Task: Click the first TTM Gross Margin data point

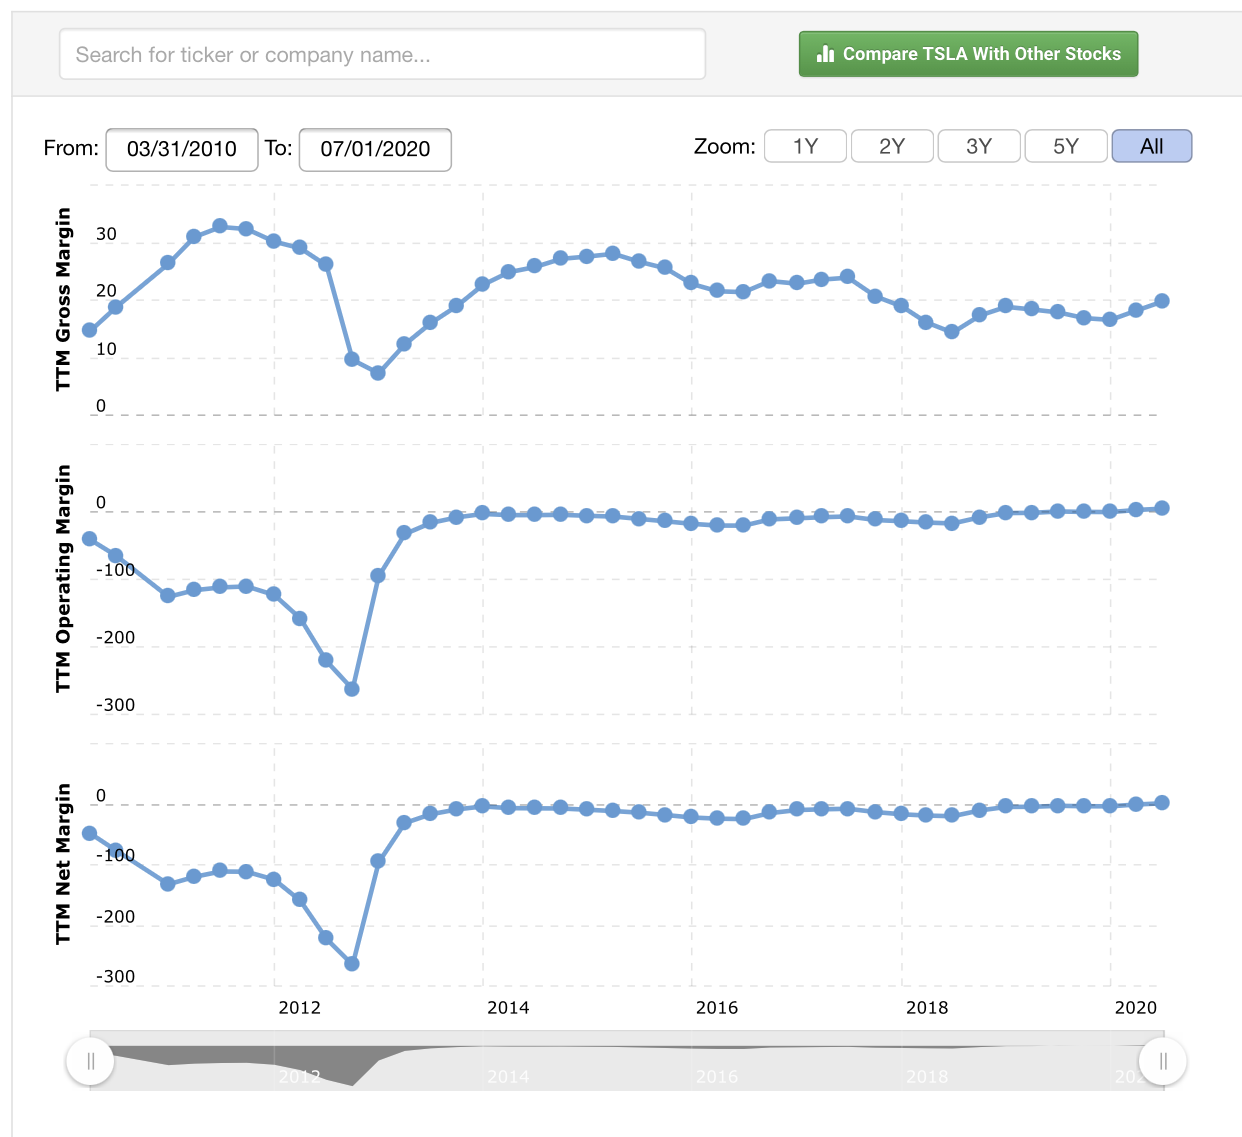Action: pos(90,330)
